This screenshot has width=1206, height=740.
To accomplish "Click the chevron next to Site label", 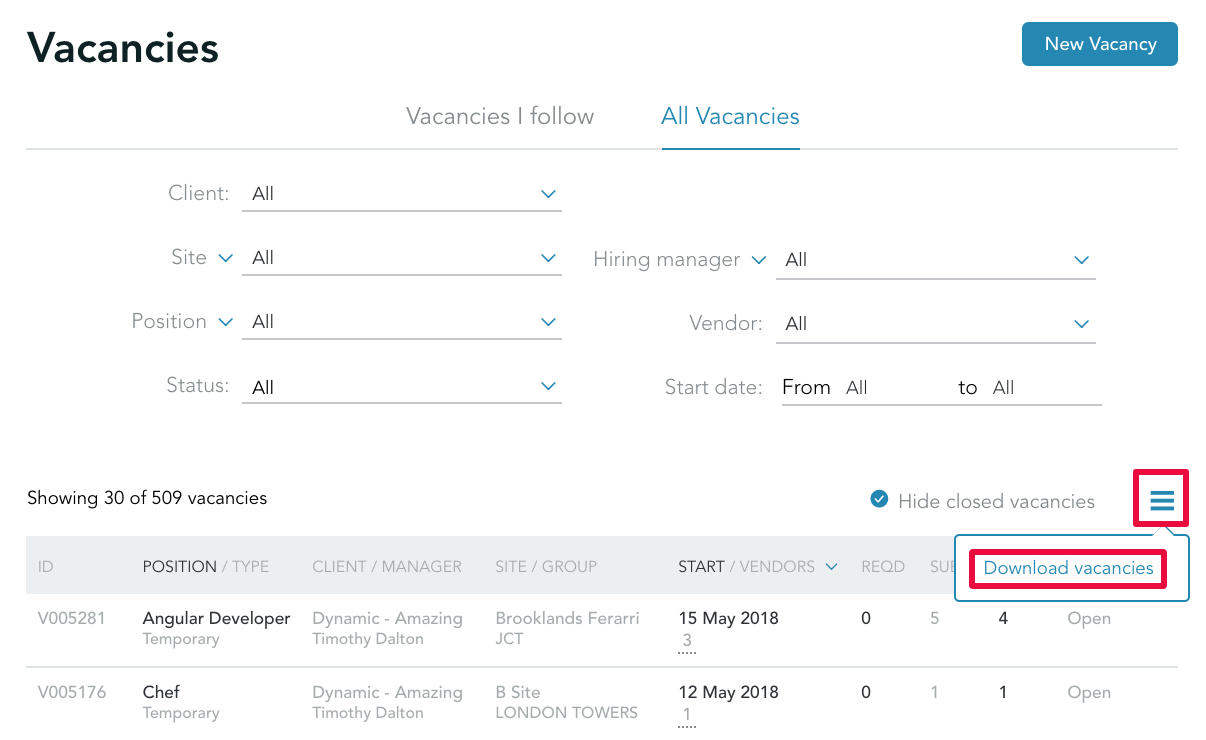I will [225, 258].
